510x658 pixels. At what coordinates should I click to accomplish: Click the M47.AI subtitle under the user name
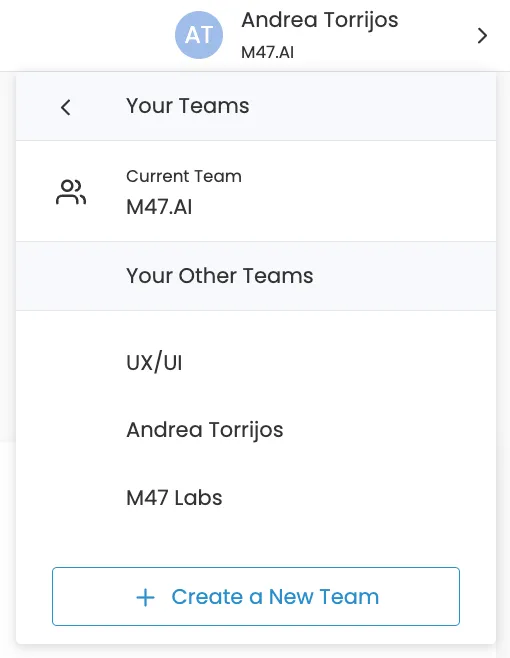click(267, 52)
